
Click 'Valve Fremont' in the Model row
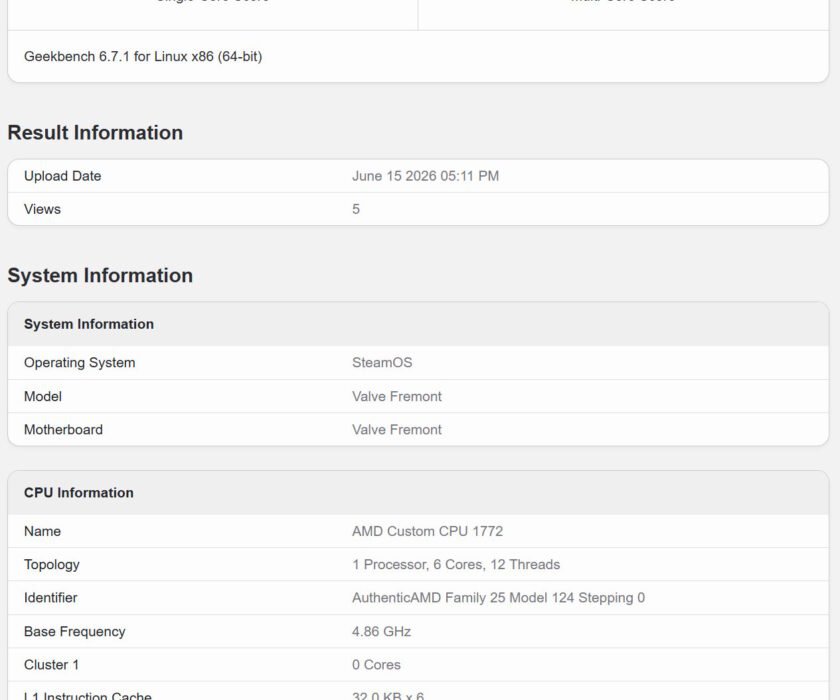397,396
